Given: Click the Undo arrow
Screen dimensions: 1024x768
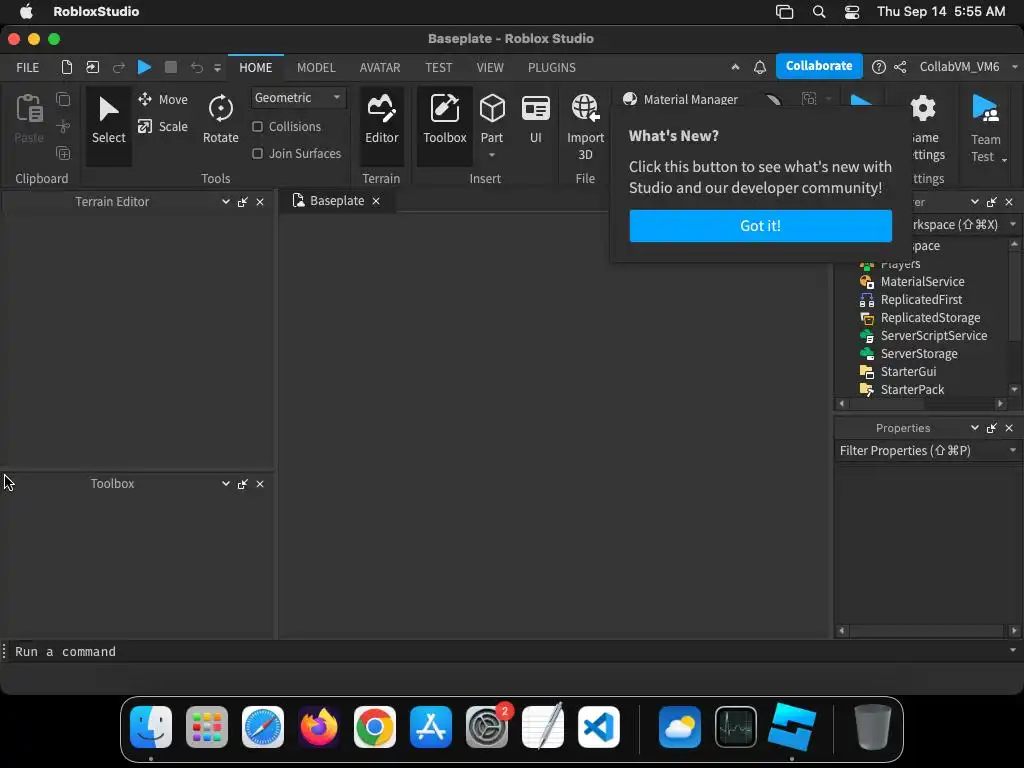Looking at the screenshot, I should [x=197, y=67].
